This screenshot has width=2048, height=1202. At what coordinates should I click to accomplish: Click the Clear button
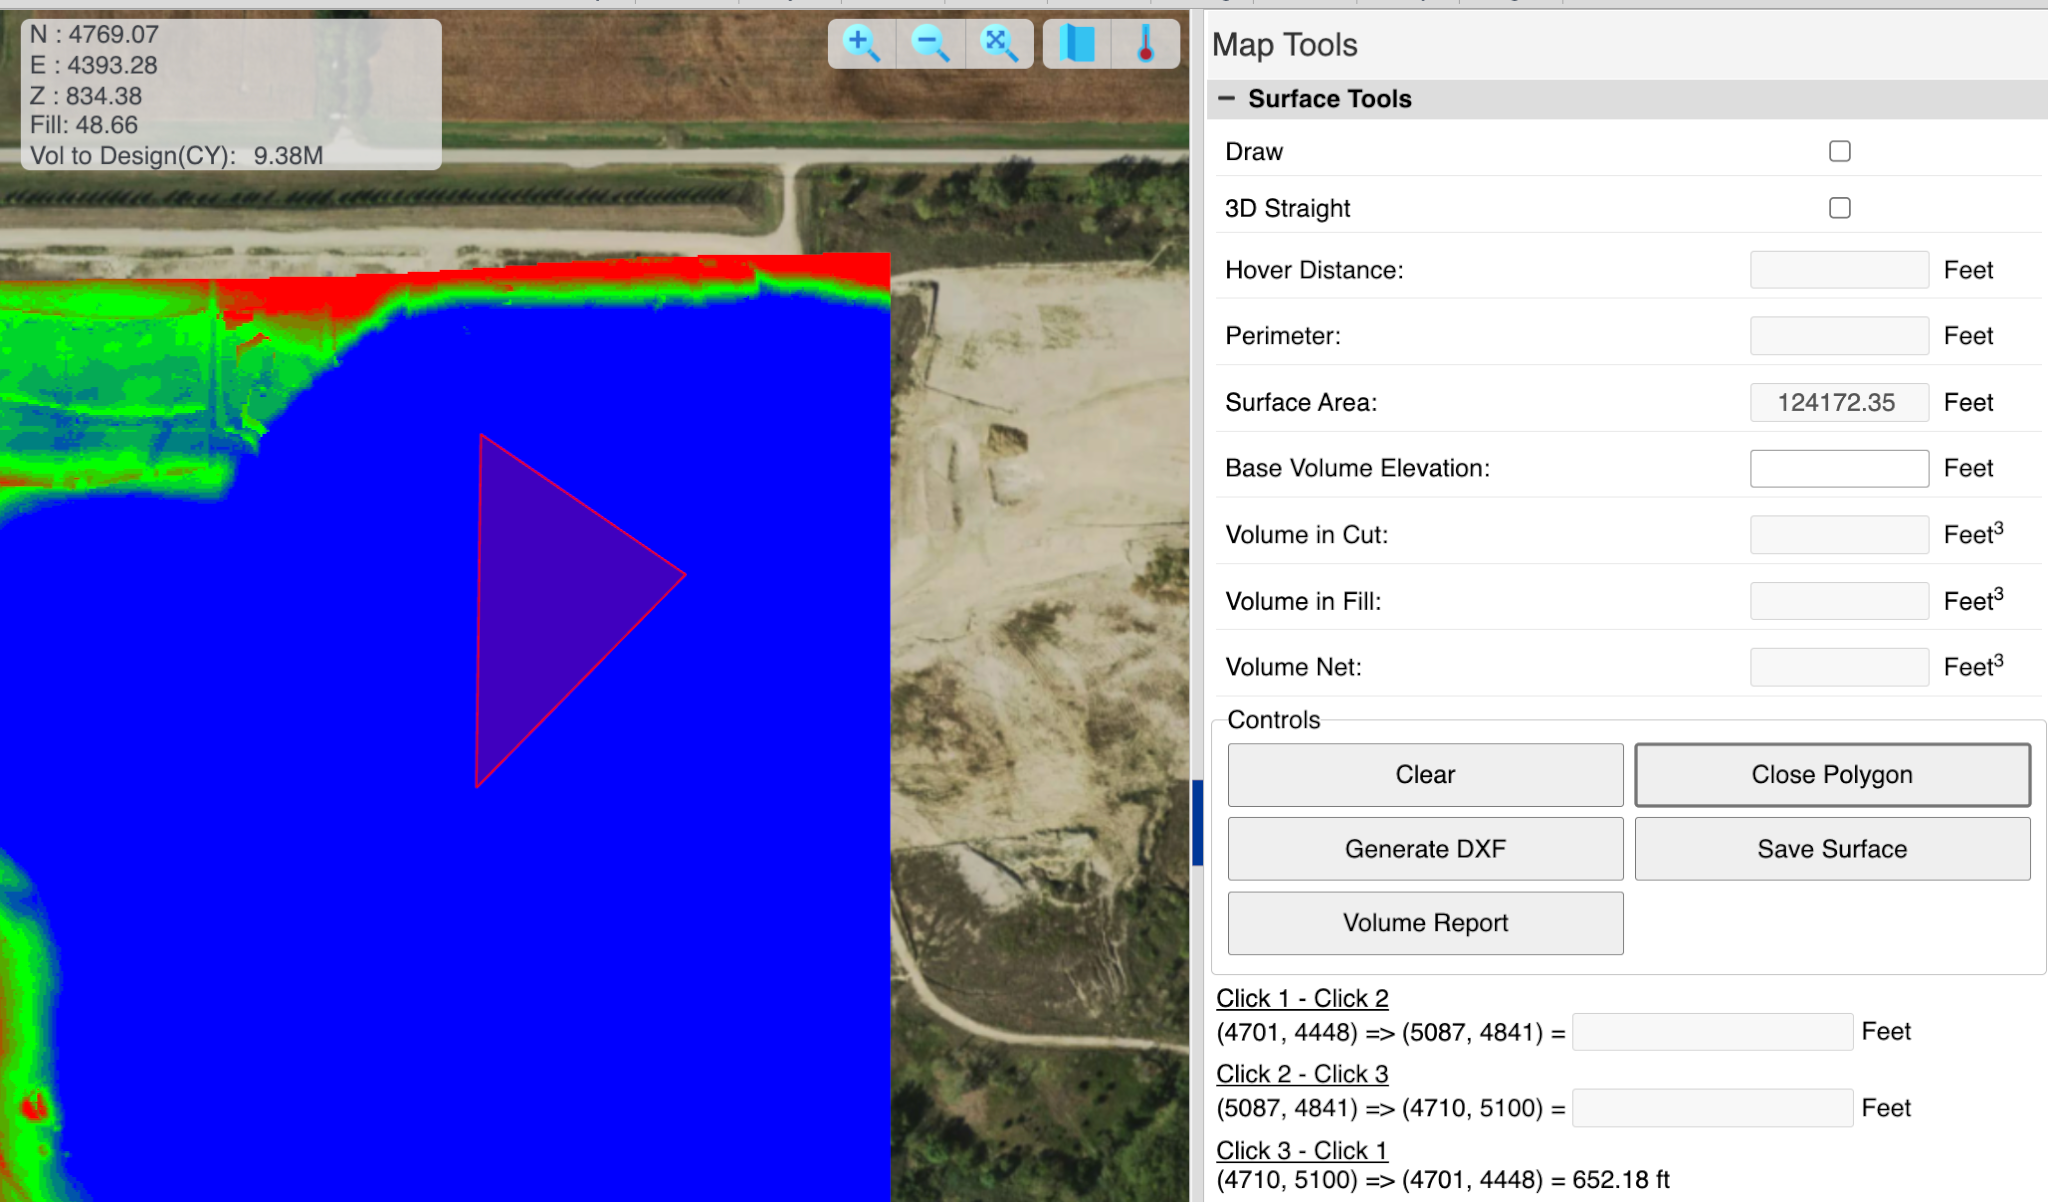coord(1425,774)
